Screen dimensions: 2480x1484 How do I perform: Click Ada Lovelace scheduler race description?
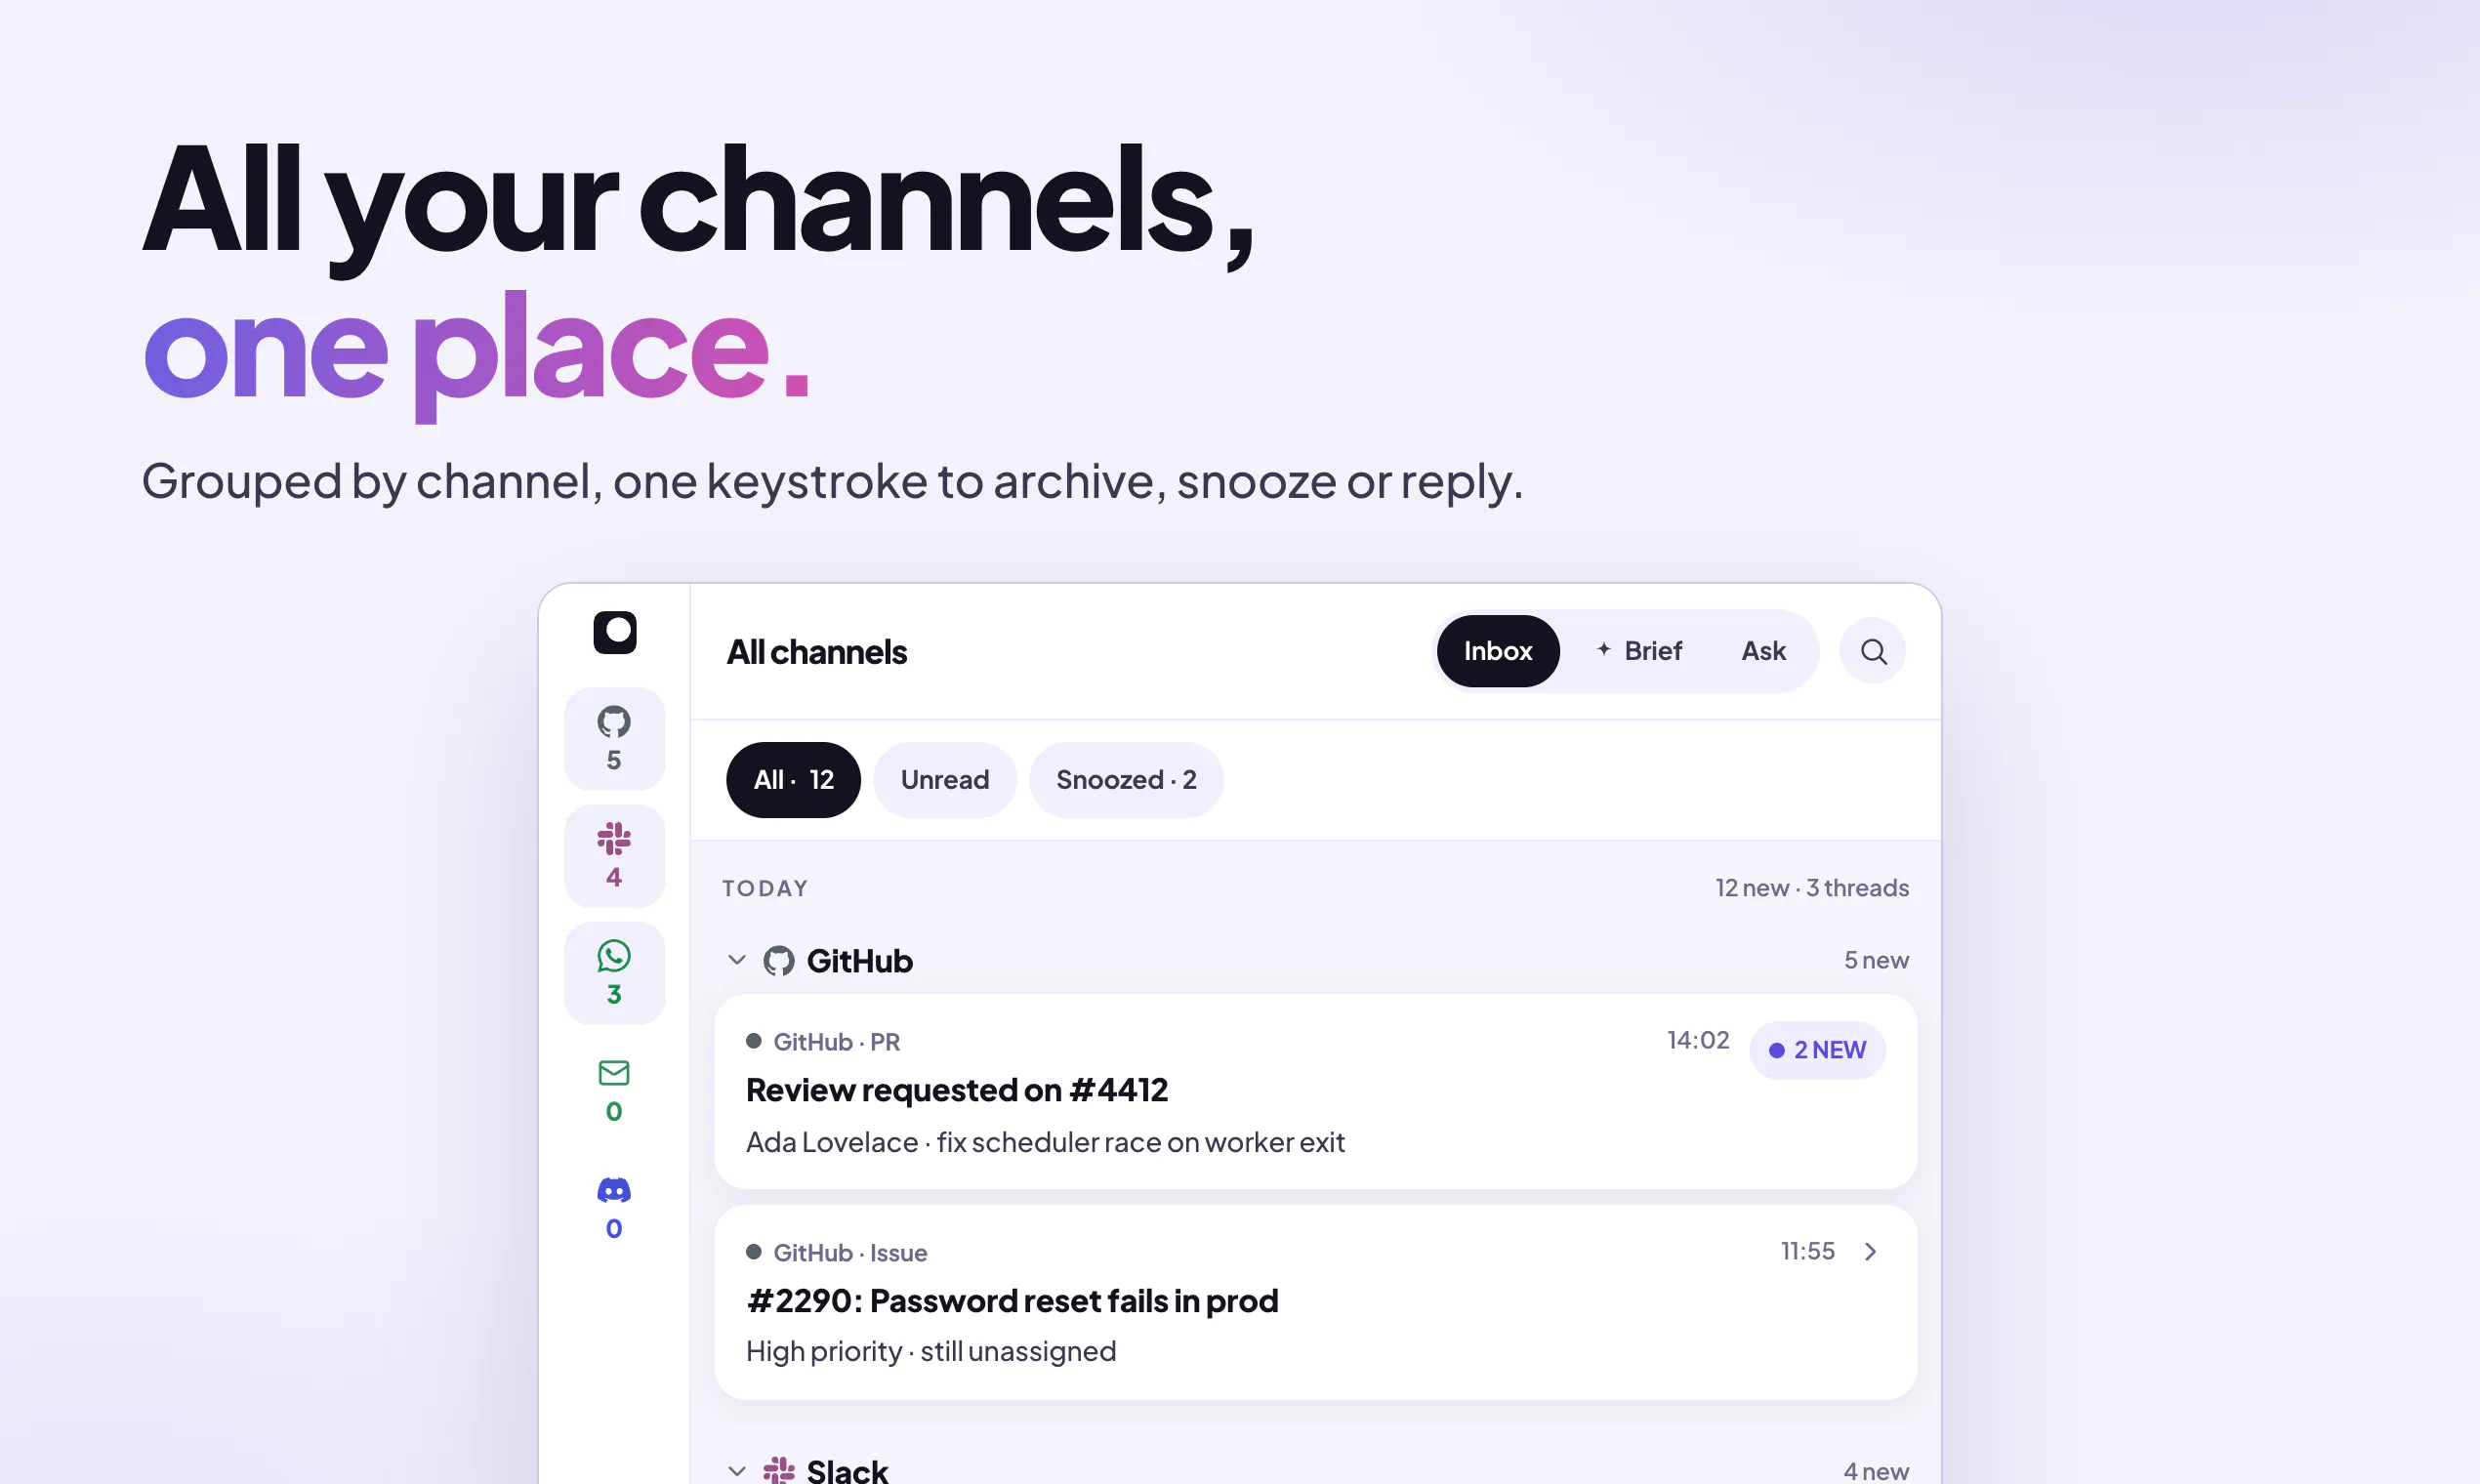(1045, 1142)
